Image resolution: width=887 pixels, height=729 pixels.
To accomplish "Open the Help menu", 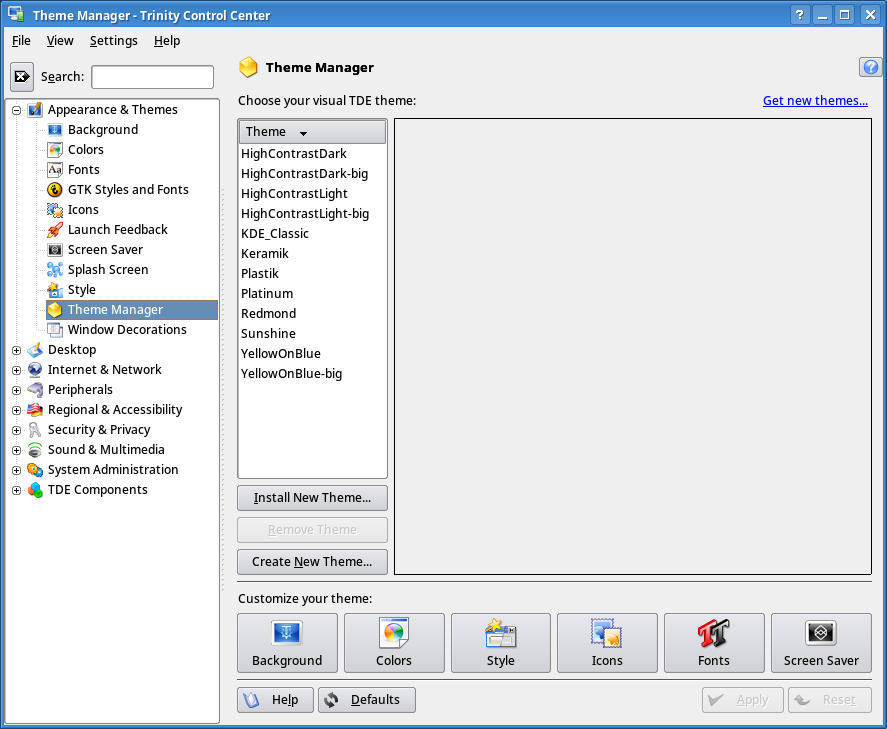I will pyautogui.click(x=167, y=41).
